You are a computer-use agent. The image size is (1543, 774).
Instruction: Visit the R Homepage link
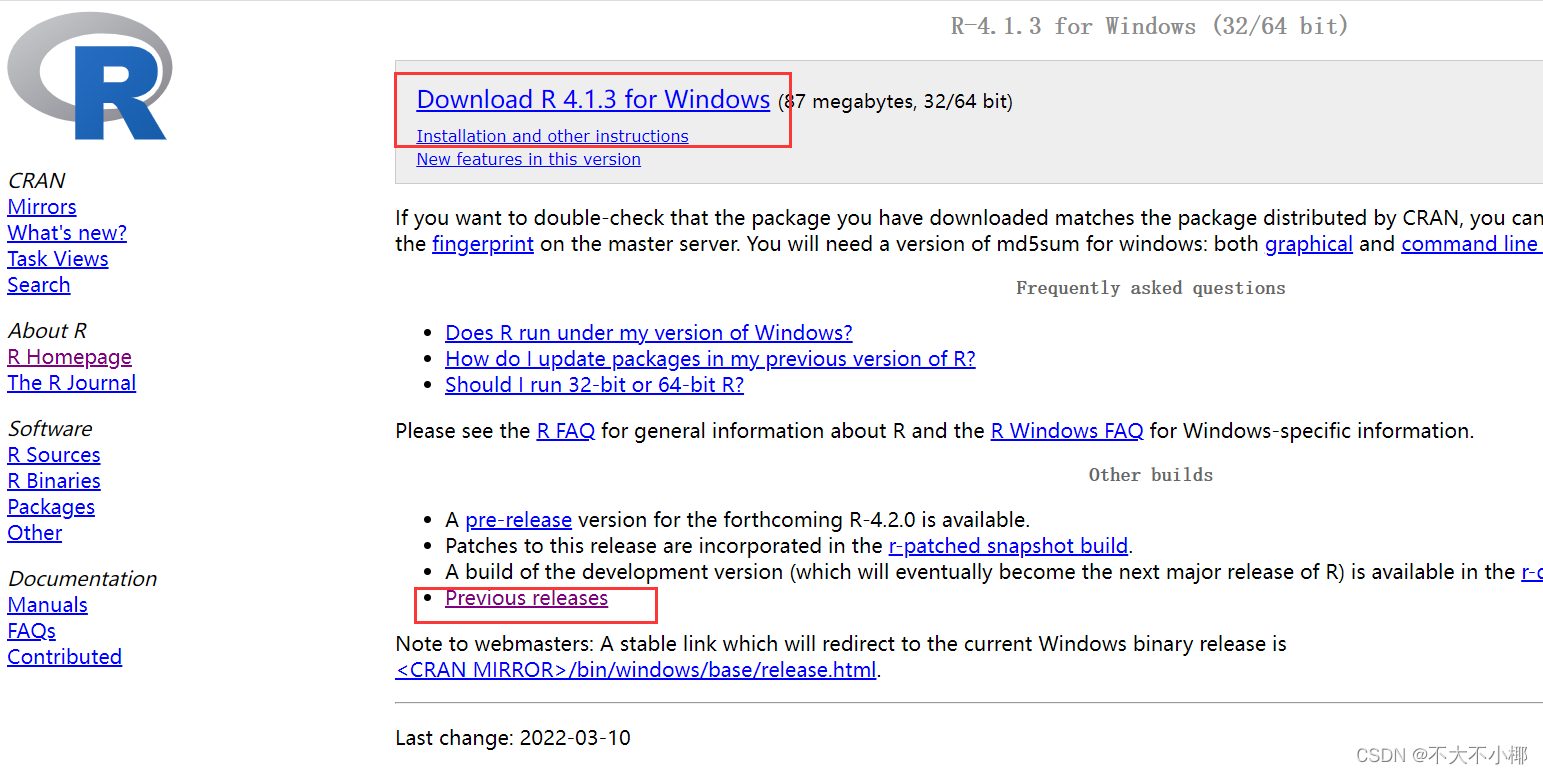tap(70, 357)
